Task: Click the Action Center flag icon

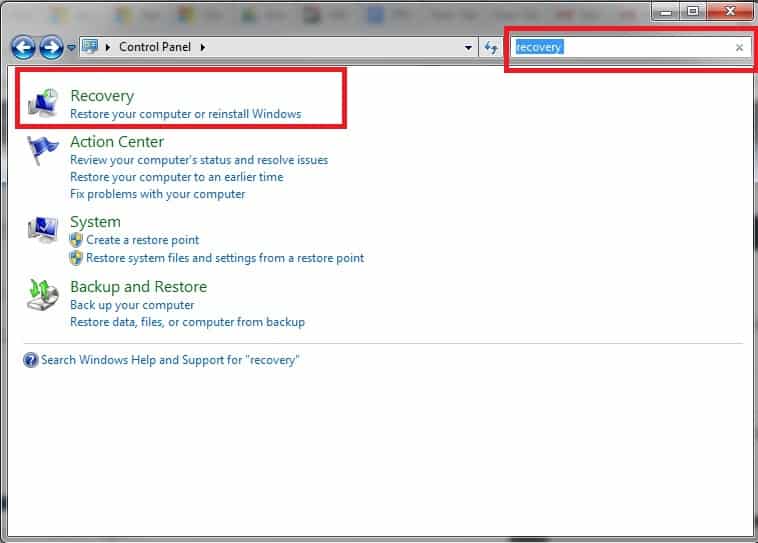Action: coord(42,149)
